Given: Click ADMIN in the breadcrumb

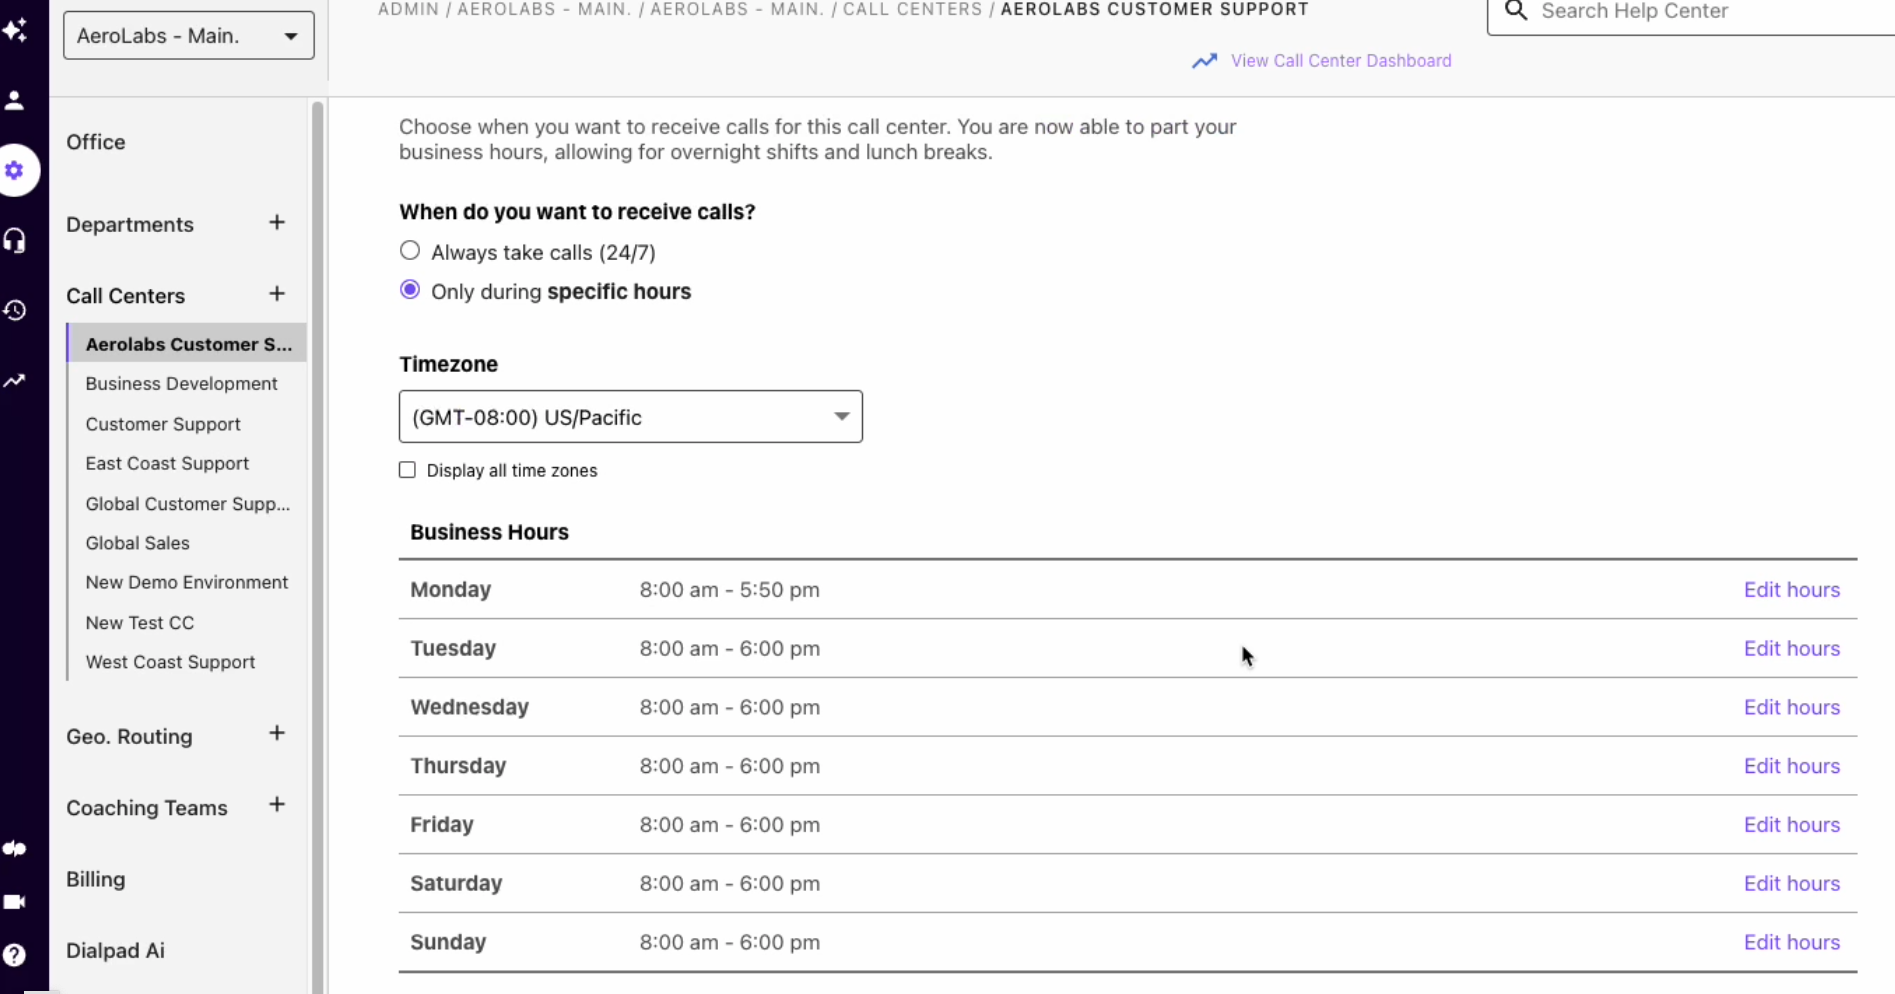Looking at the screenshot, I should point(408,9).
